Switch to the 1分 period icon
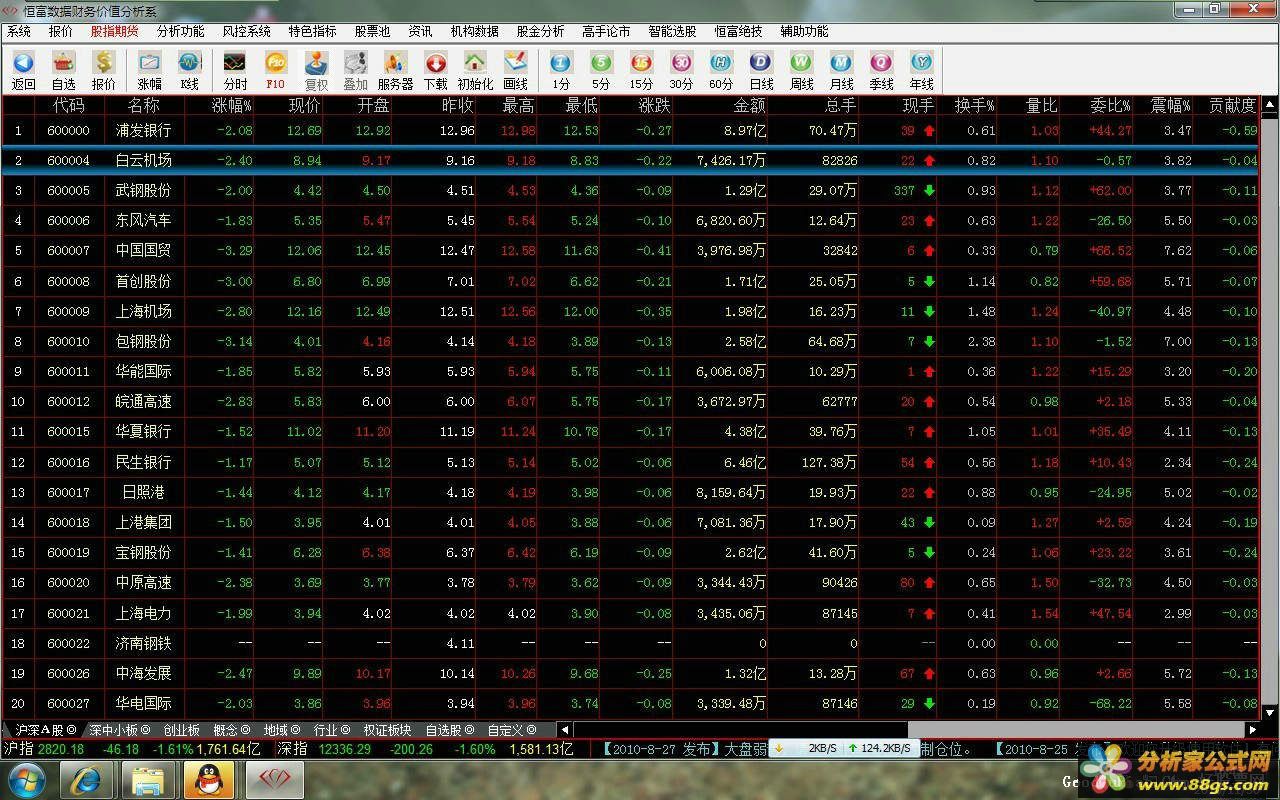Image resolution: width=1280 pixels, height=800 pixels. [x=561, y=69]
